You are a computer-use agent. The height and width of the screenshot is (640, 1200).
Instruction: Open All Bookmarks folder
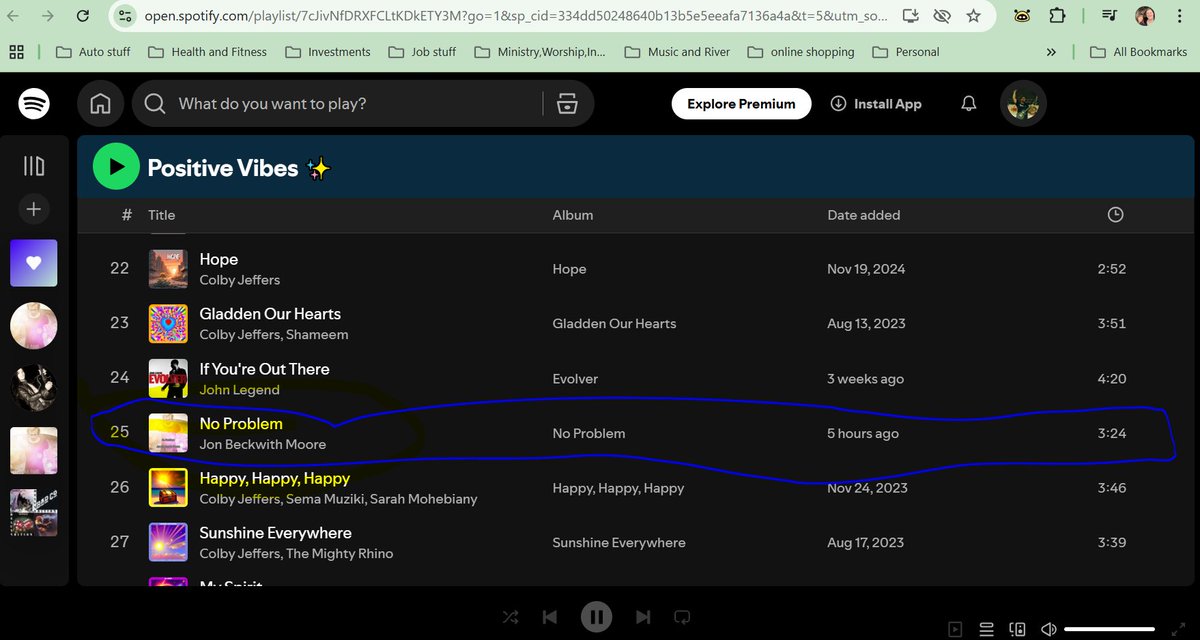(1138, 52)
